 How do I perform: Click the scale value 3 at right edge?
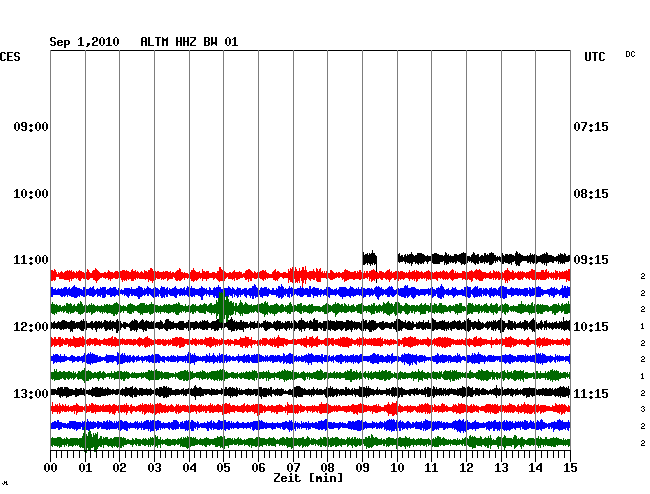point(643,409)
